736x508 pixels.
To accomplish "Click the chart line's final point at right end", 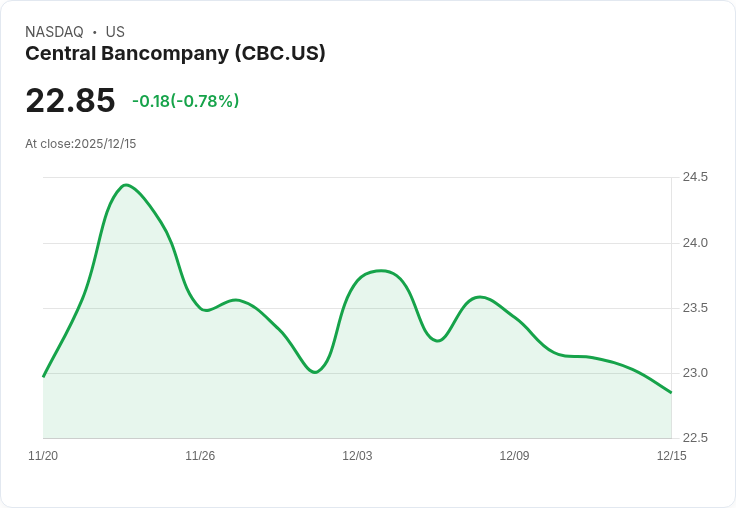I will (x=671, y=392).
